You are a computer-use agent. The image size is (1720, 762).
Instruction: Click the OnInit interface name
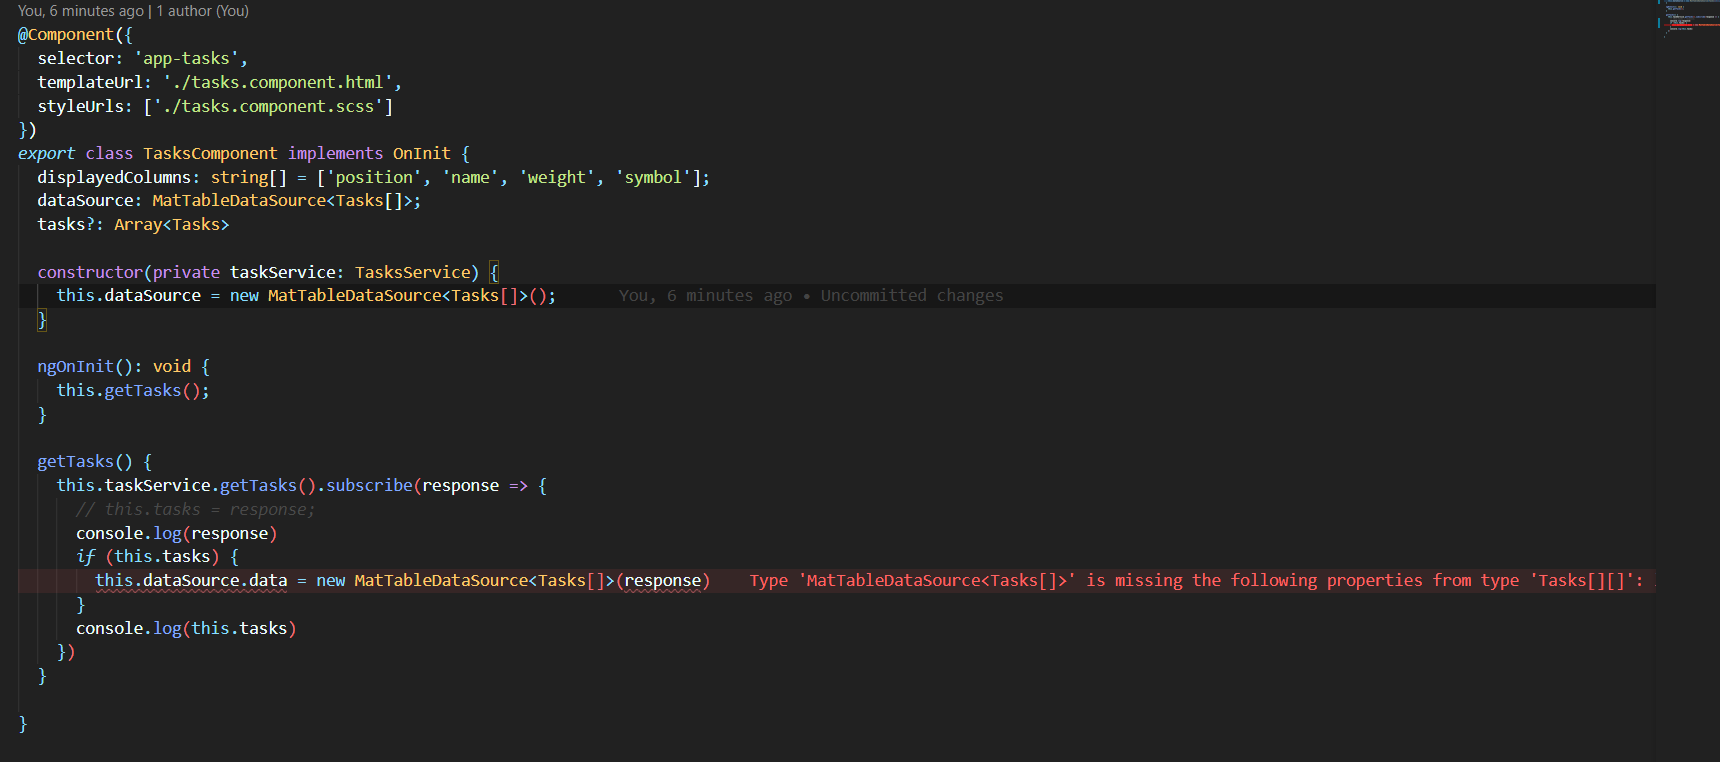click(x=422, y=153)
